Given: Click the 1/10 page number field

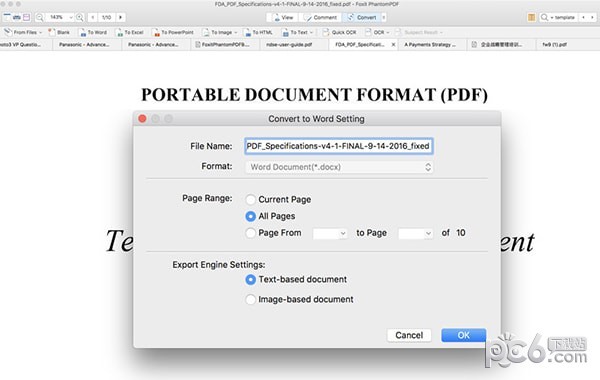Looking at the screenshot, I should point(107,17).
